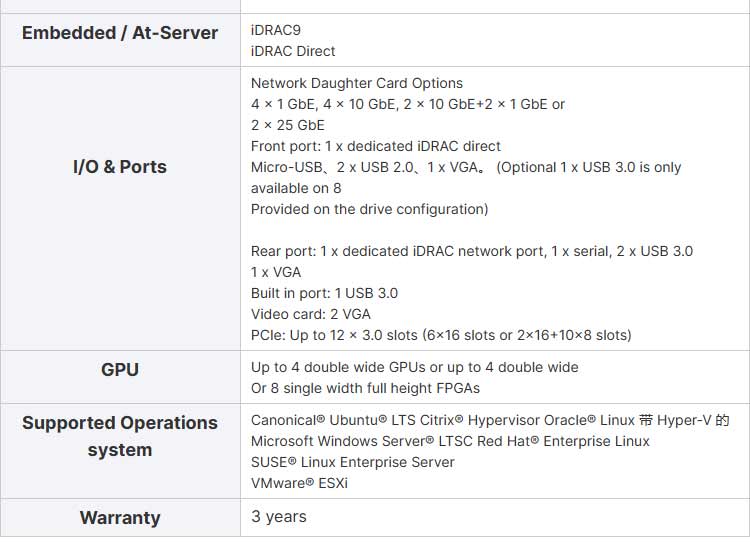Click the Supported Operations system header
The height and width of the screenshot is (543, 750).
[x=119, y=436]
